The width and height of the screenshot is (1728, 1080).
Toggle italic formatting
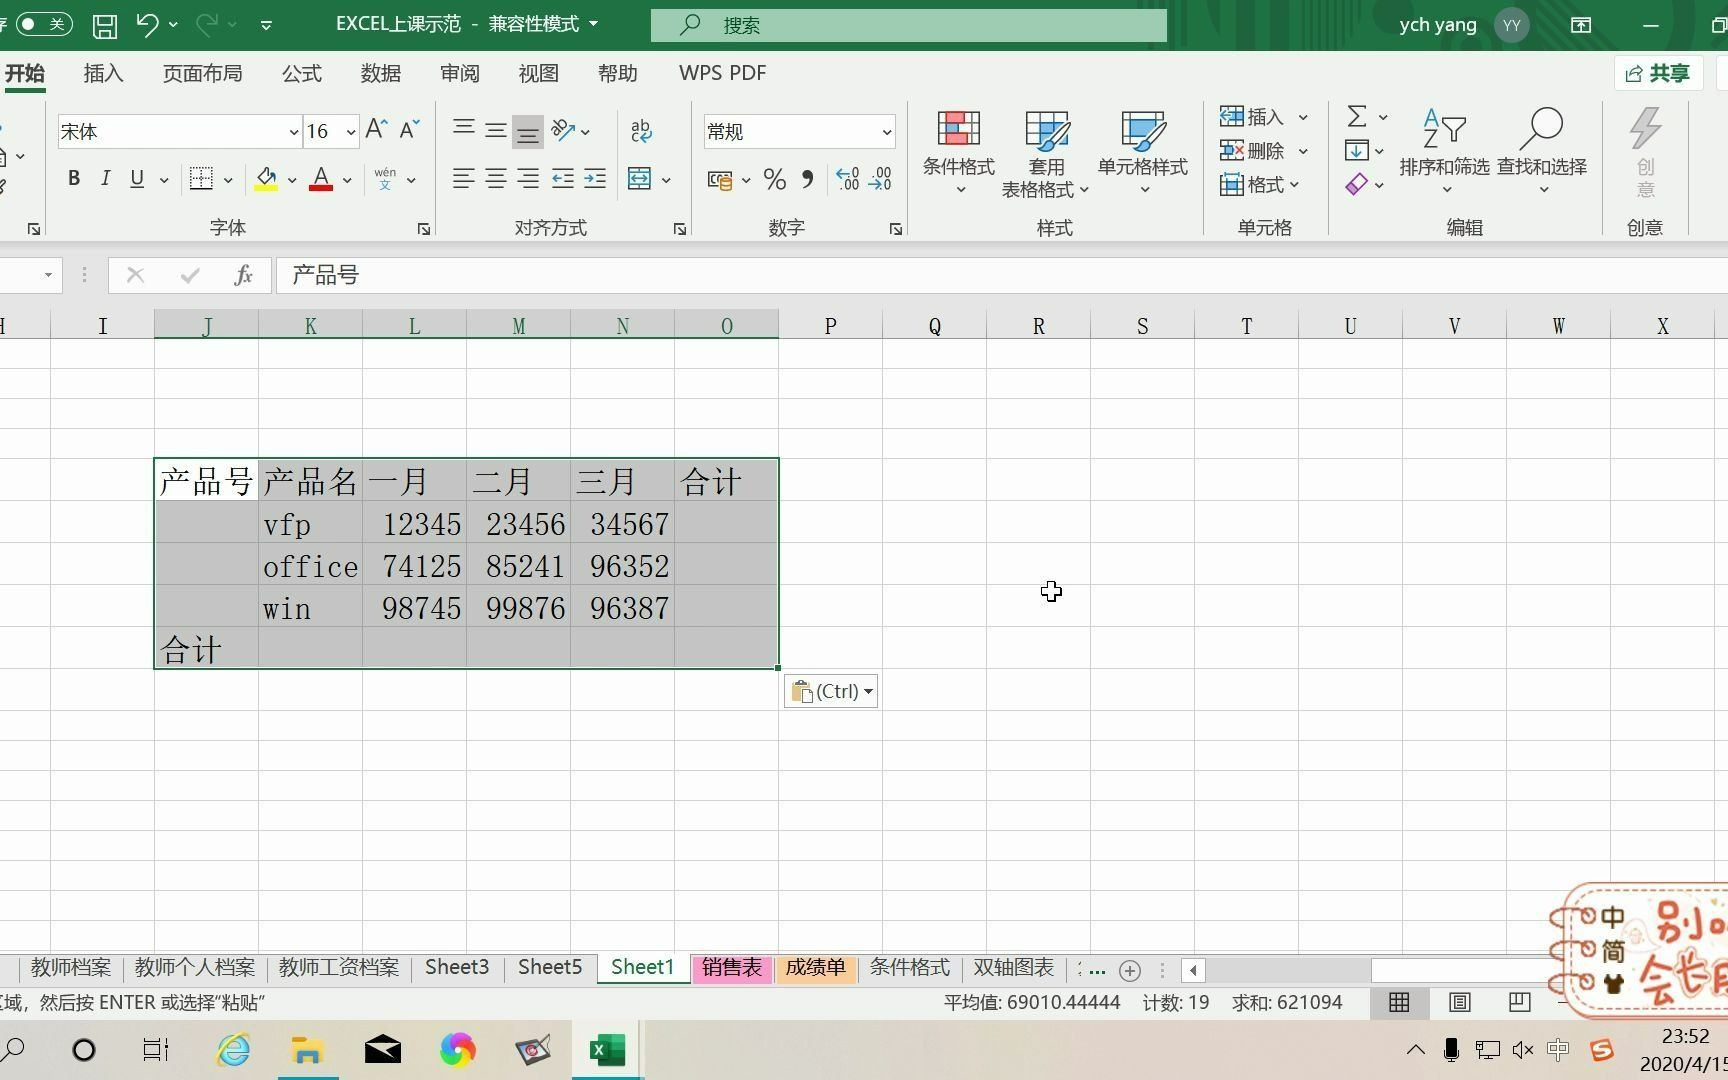click(x=105, y=178)
